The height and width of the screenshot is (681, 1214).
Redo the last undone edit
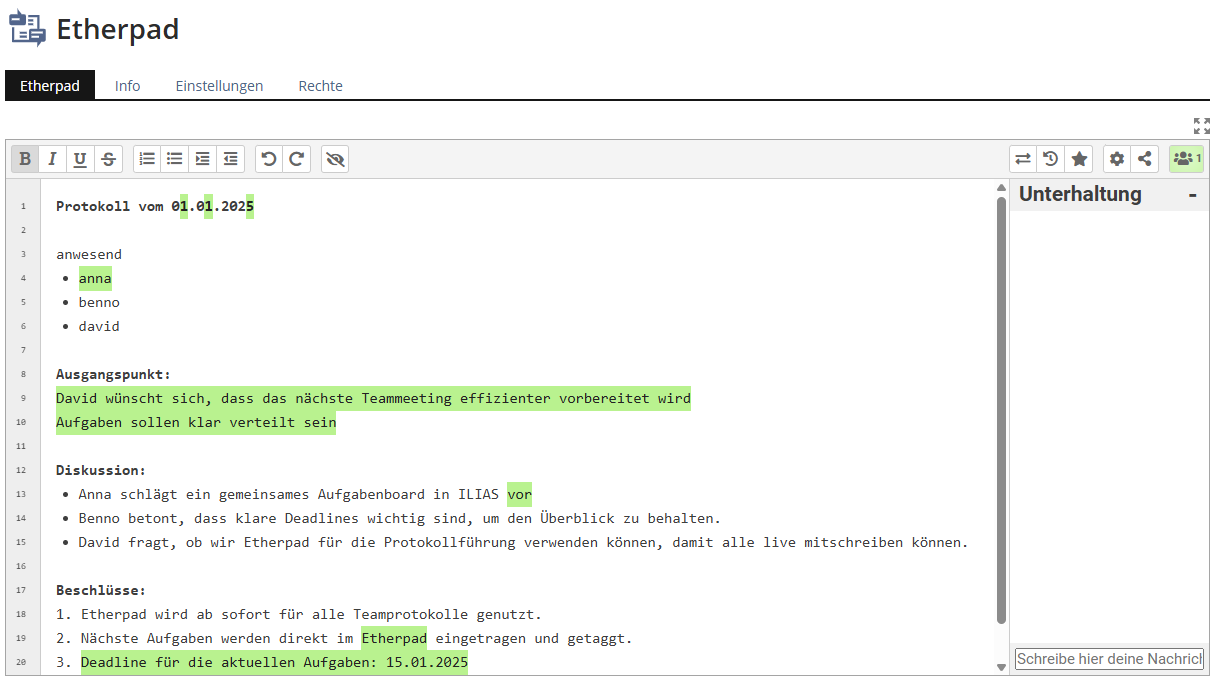[297, 159]
